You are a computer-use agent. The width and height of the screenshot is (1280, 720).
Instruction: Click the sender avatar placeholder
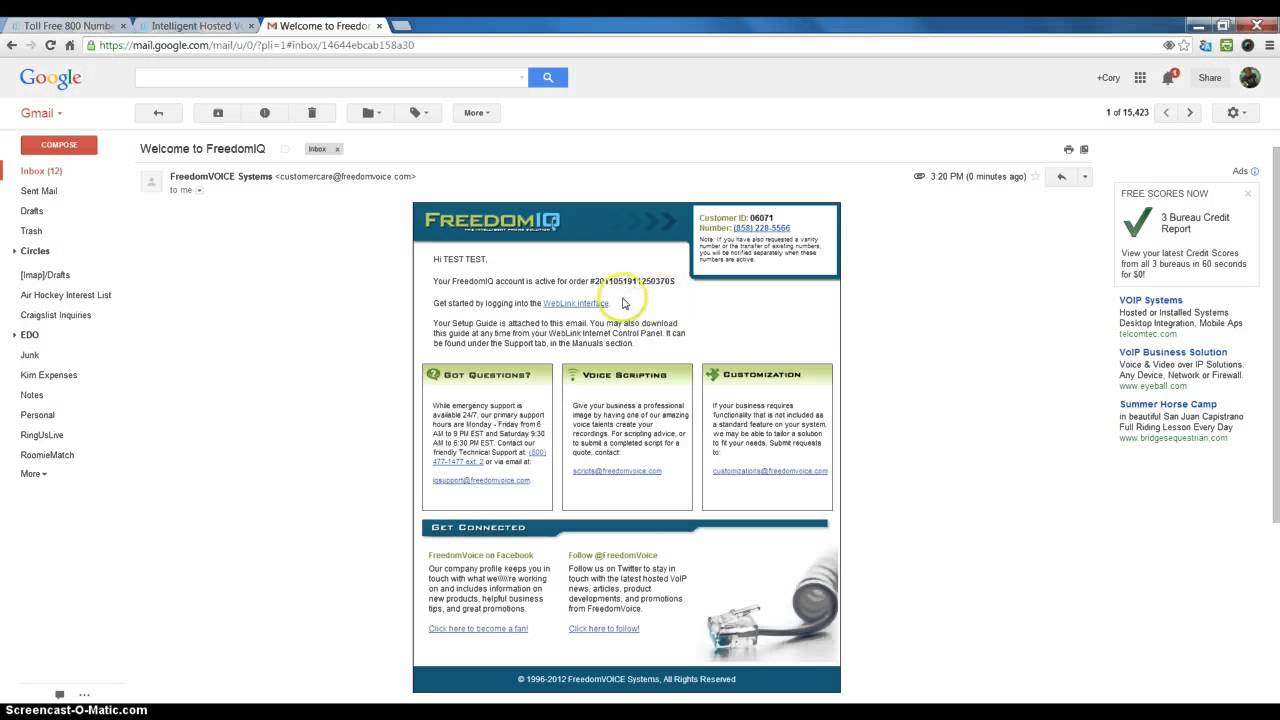[151, 181]
